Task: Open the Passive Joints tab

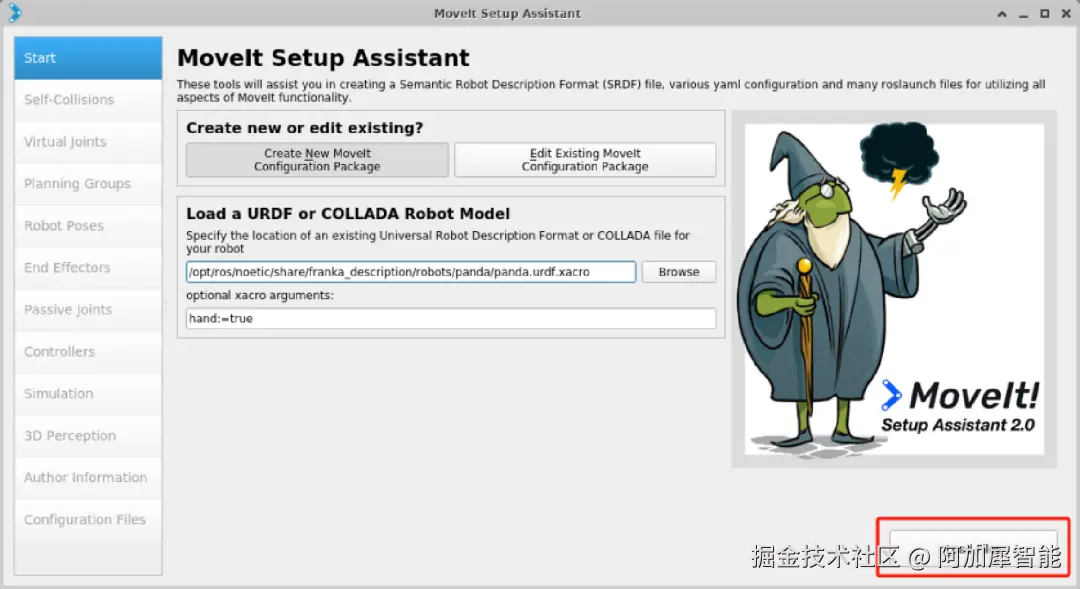Action: (x=88, y=310)
